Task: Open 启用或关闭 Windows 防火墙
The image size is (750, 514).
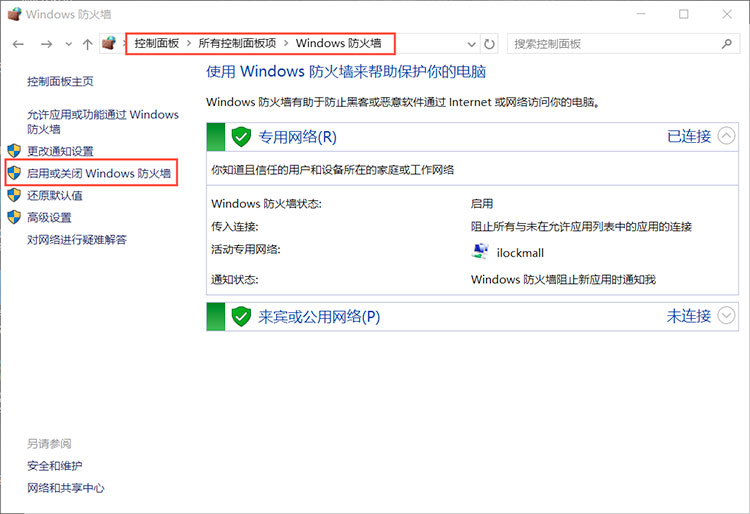Action: point(99,173)
